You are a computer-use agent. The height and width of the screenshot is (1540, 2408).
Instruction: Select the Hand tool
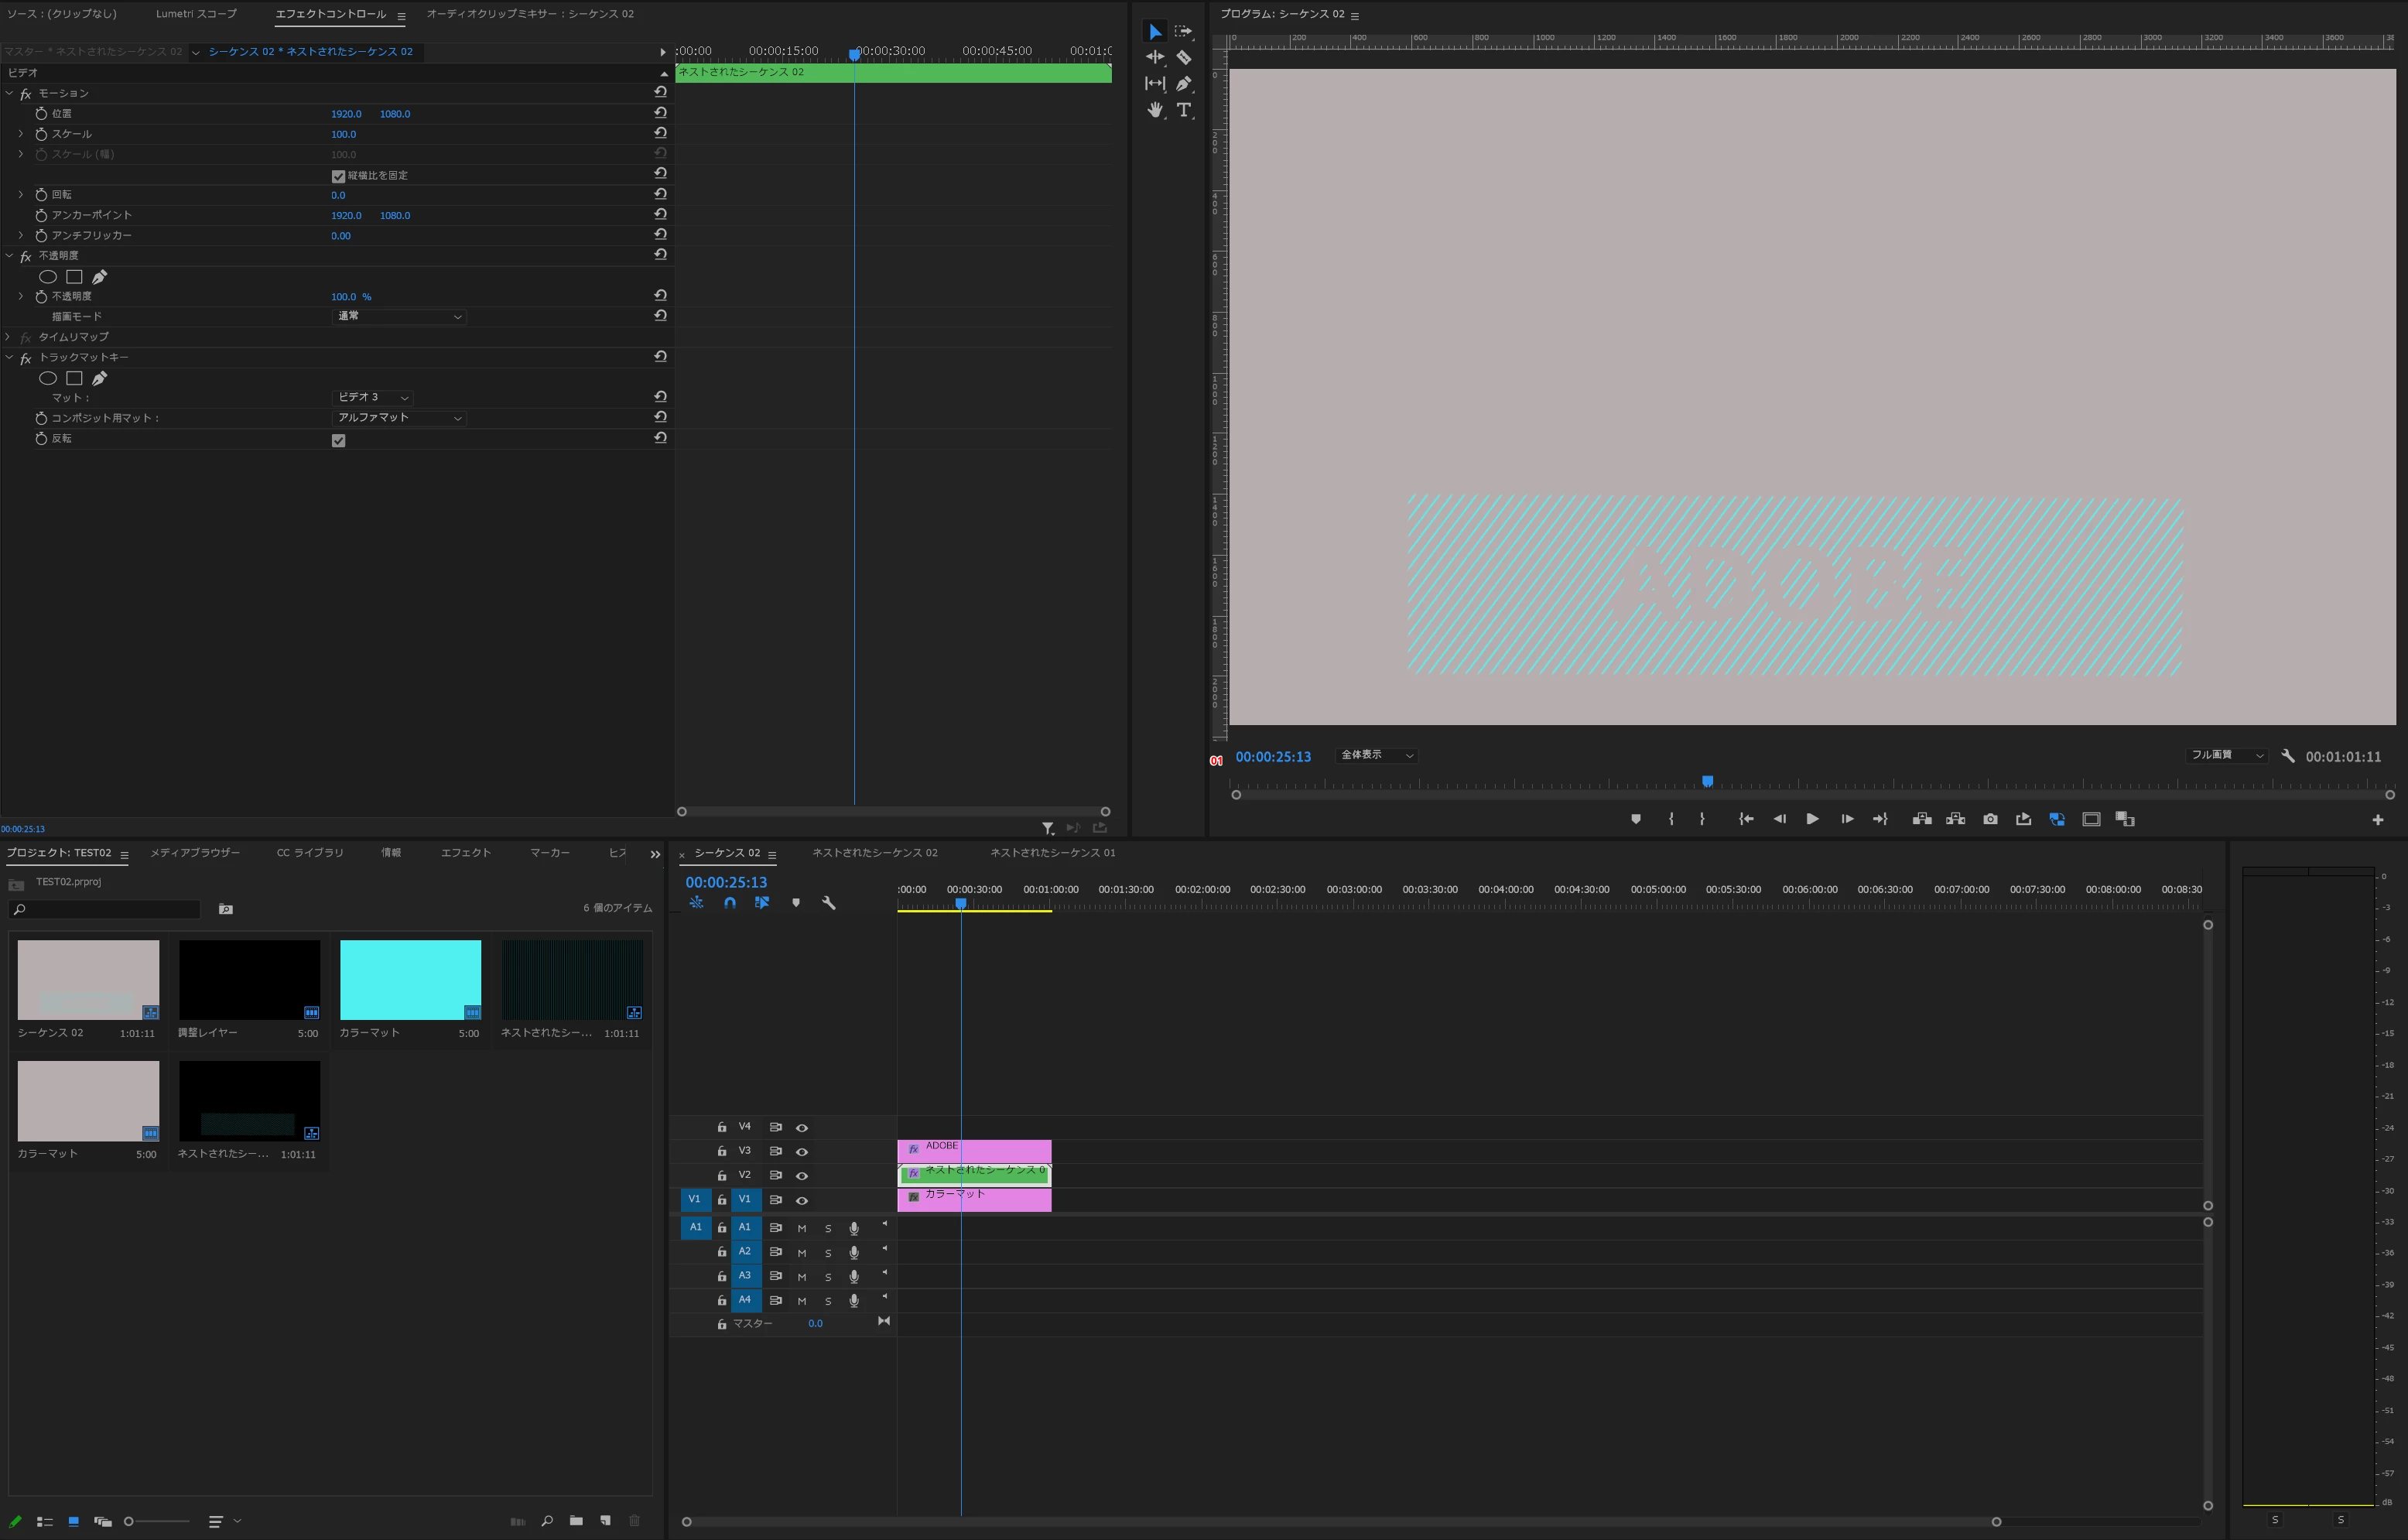(1155, 110)
